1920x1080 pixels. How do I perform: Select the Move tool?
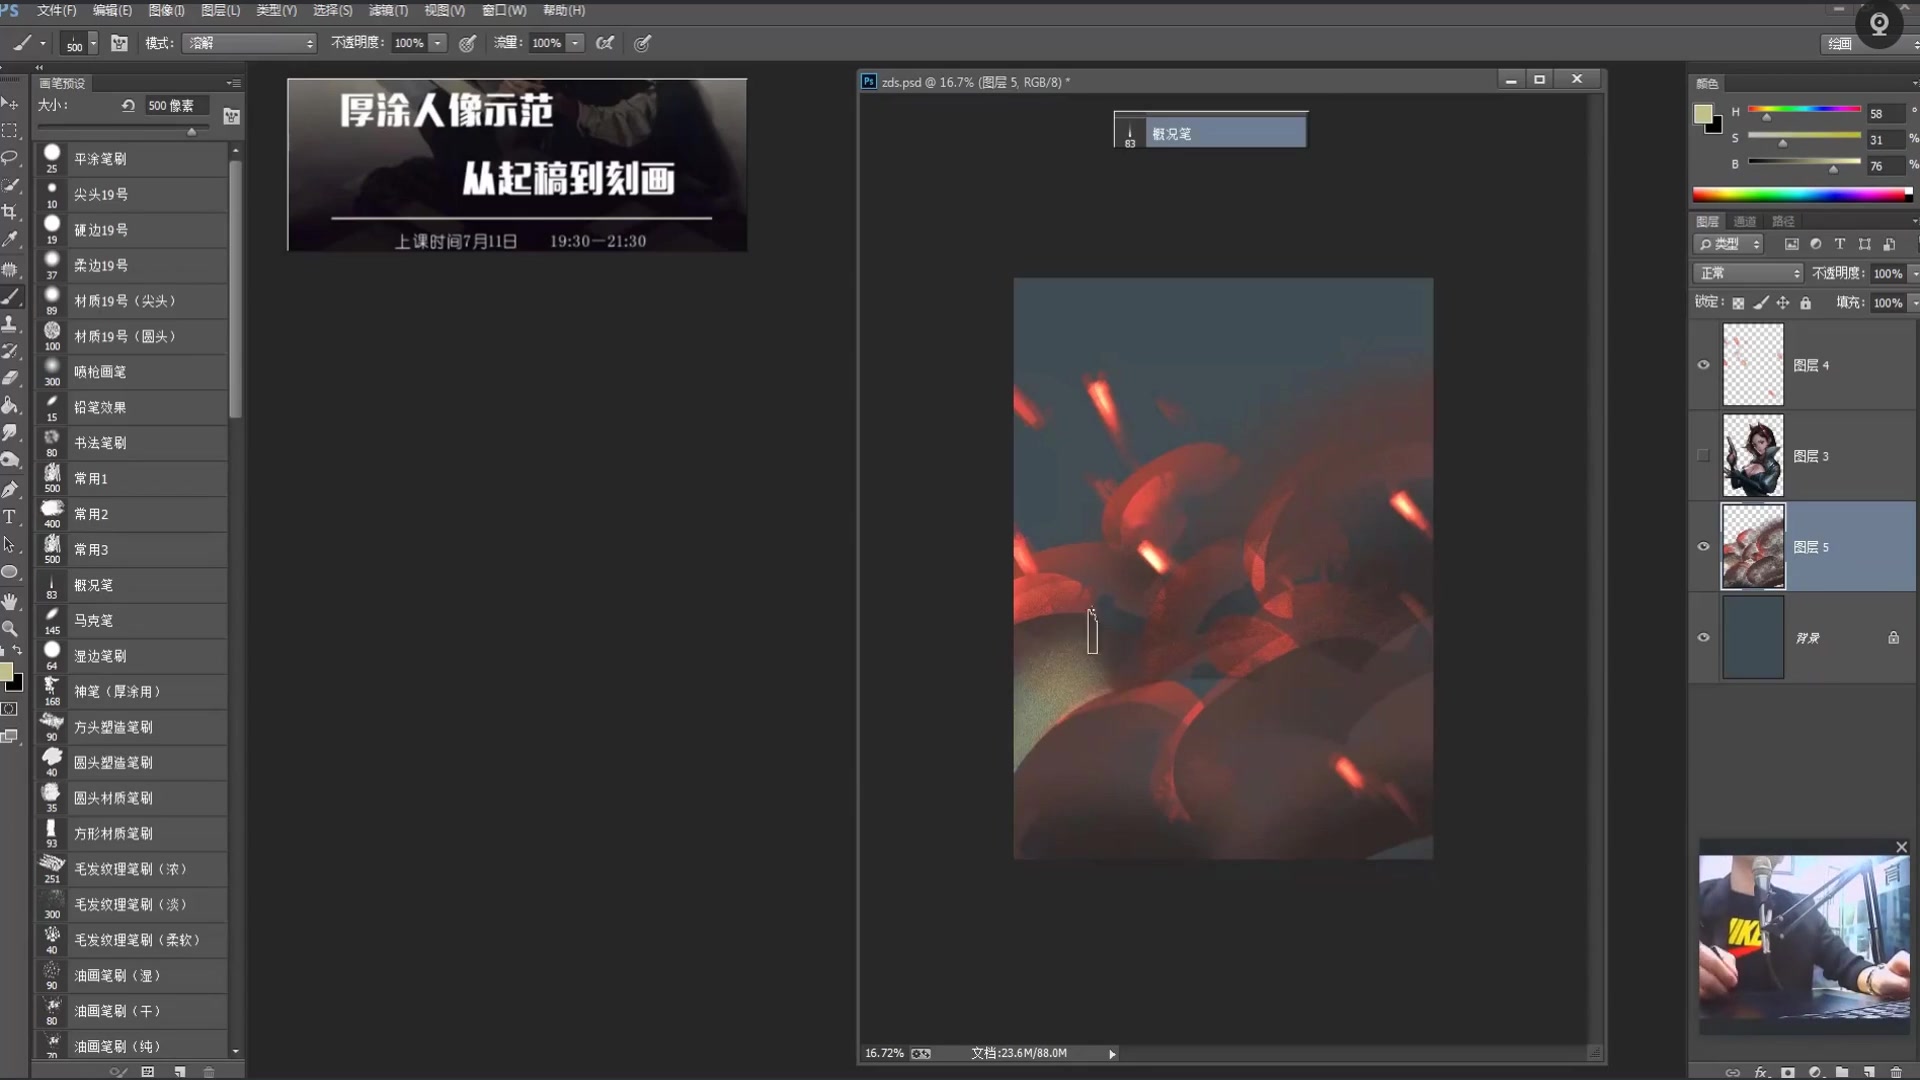10,103
